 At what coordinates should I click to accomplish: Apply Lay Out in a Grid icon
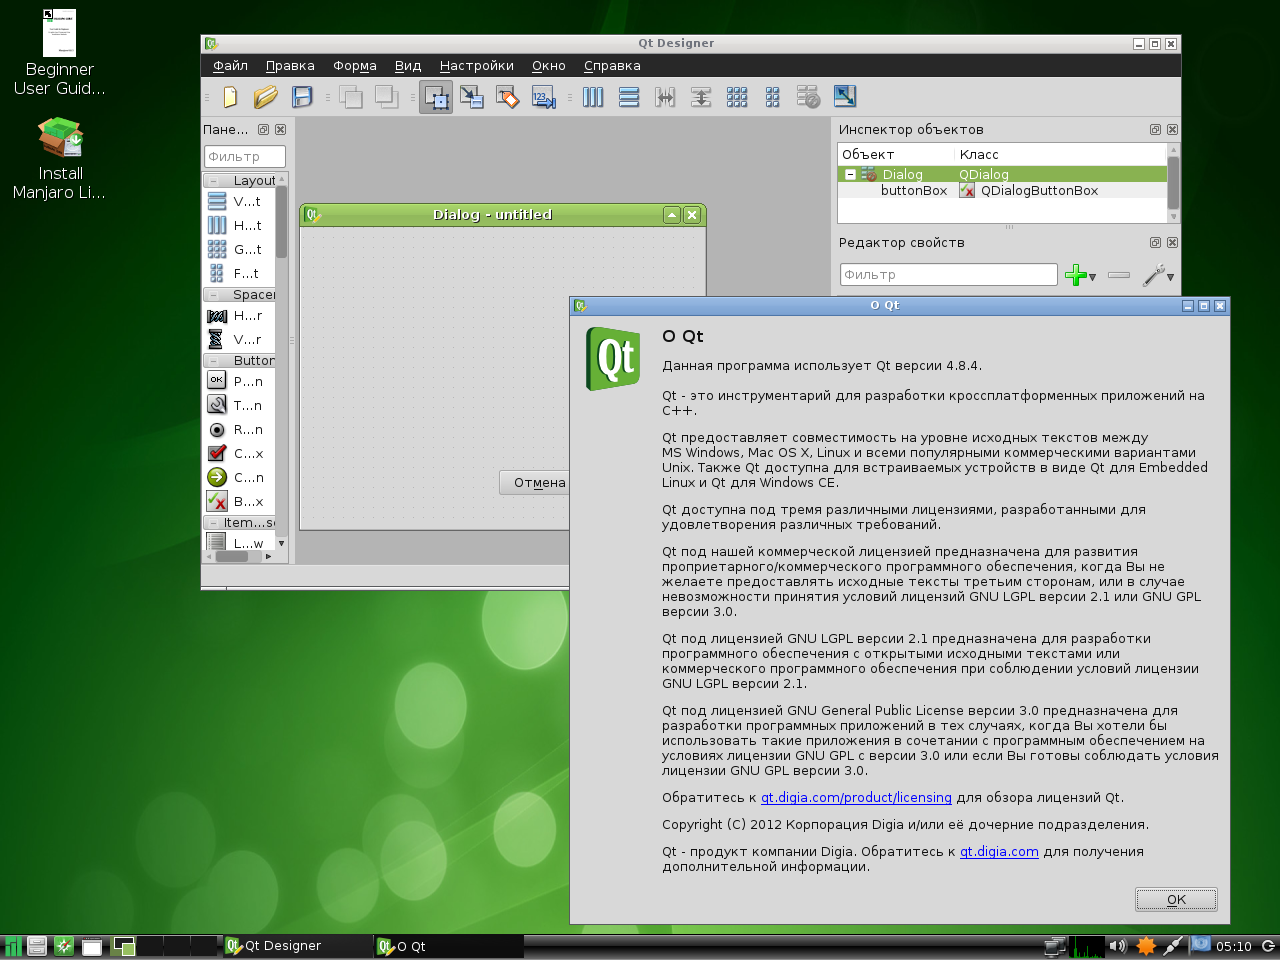point(737,97)
